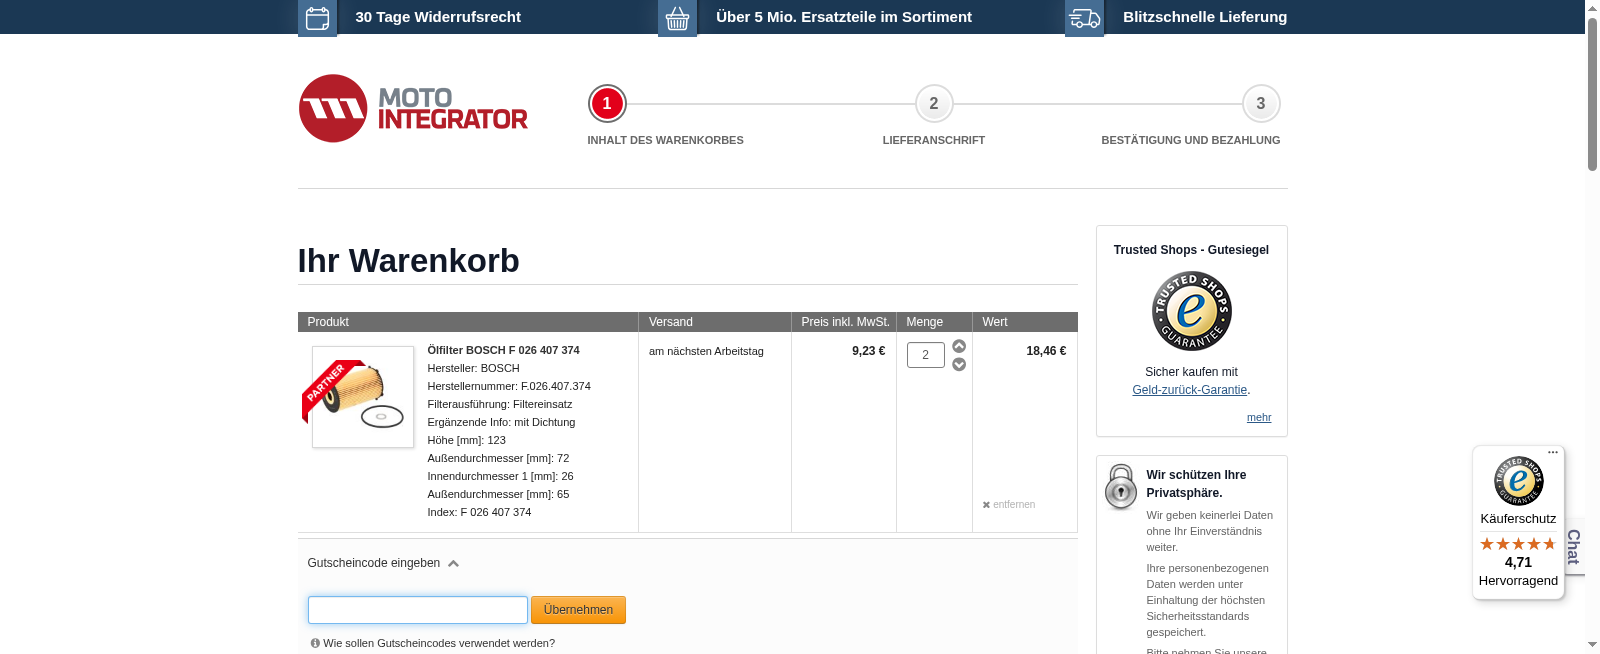This screenshot has height=654, width=1600.
Task: Click the Versand column header
Action: point(715,322)
